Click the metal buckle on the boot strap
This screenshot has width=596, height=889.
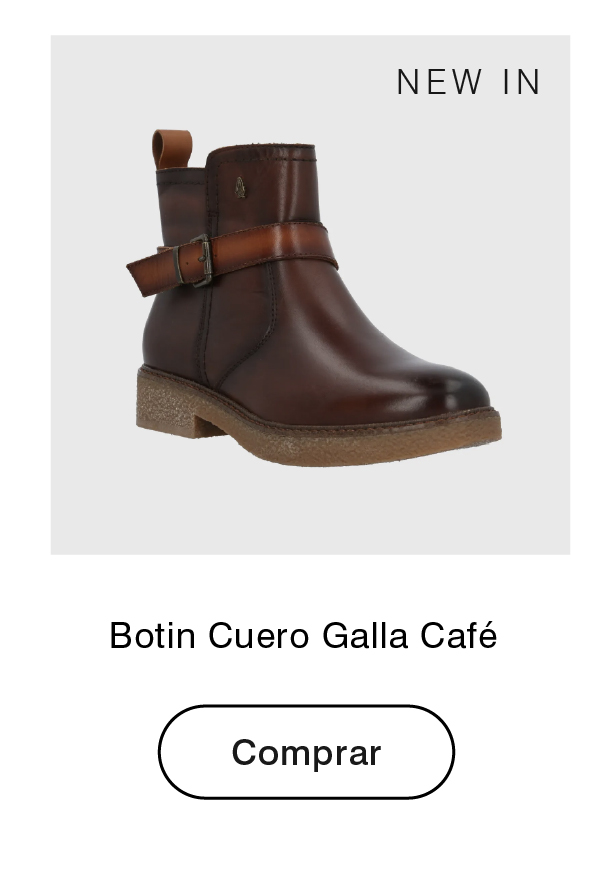point(197,261)
